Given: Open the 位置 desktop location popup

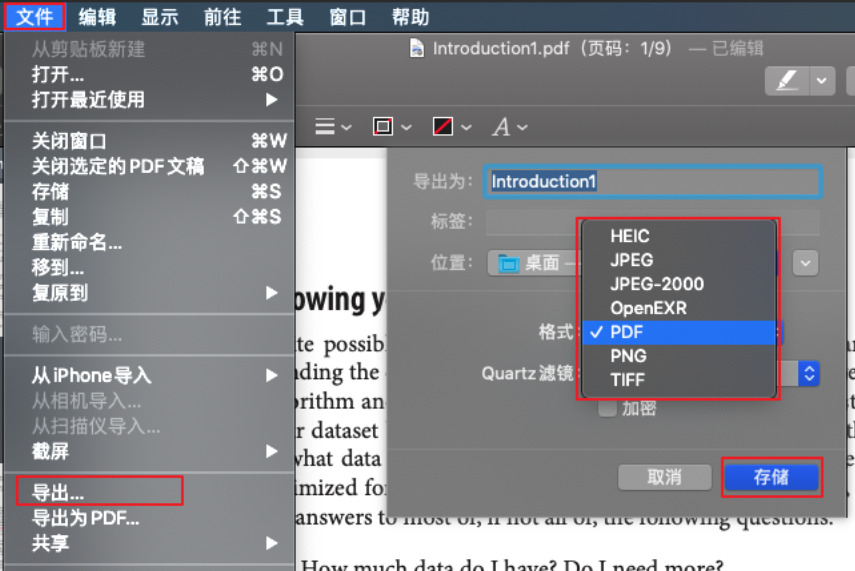Looking at the screenshot, I should point(534,263).
